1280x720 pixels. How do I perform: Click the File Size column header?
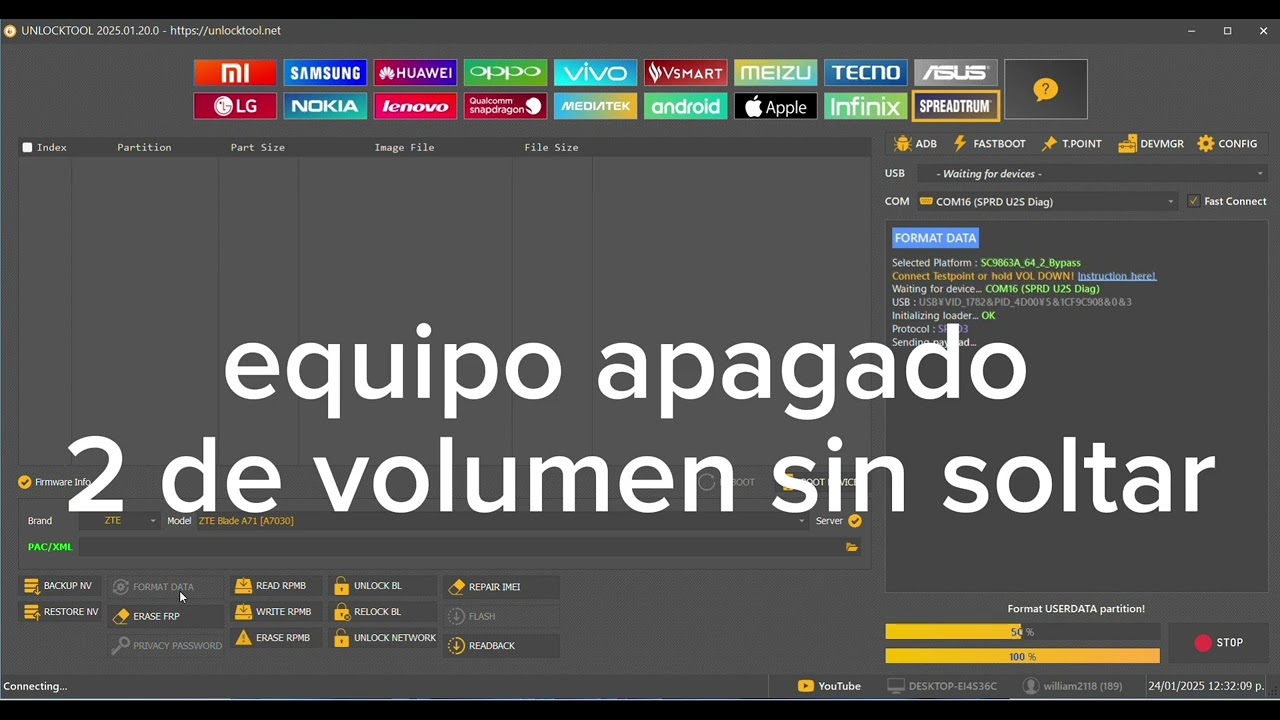pyautogui.click(x=551, y=147)
